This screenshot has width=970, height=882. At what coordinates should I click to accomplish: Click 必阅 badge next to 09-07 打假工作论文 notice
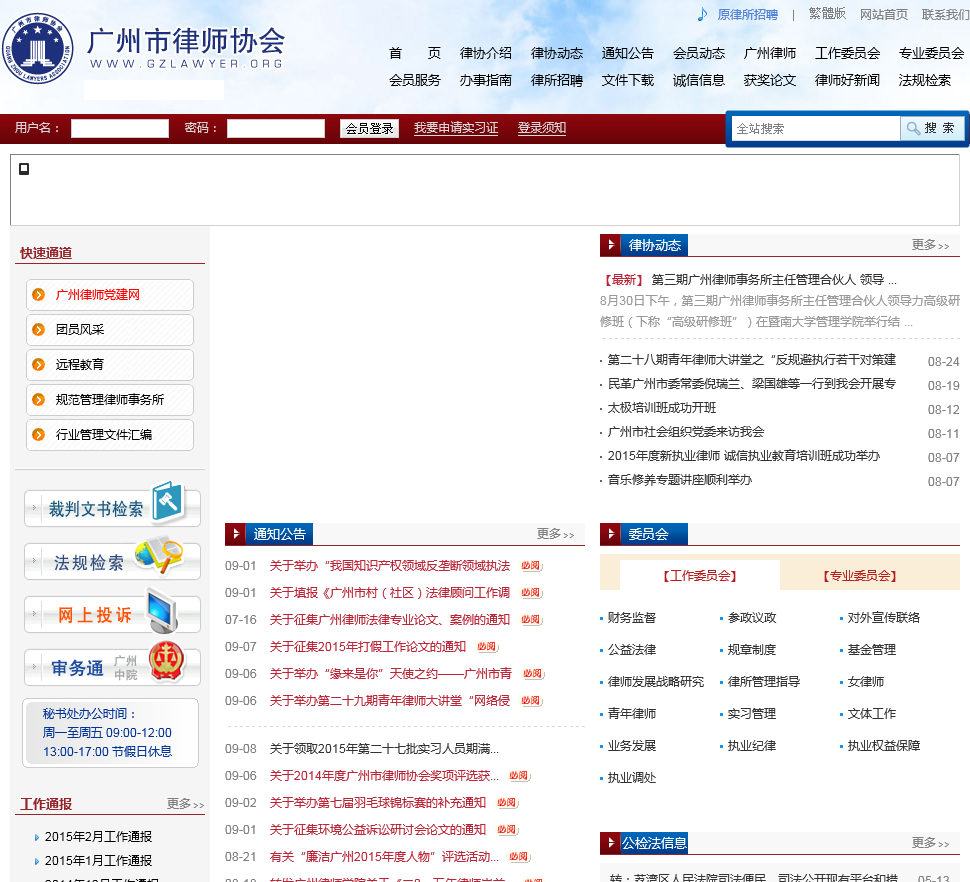point(487,646)
